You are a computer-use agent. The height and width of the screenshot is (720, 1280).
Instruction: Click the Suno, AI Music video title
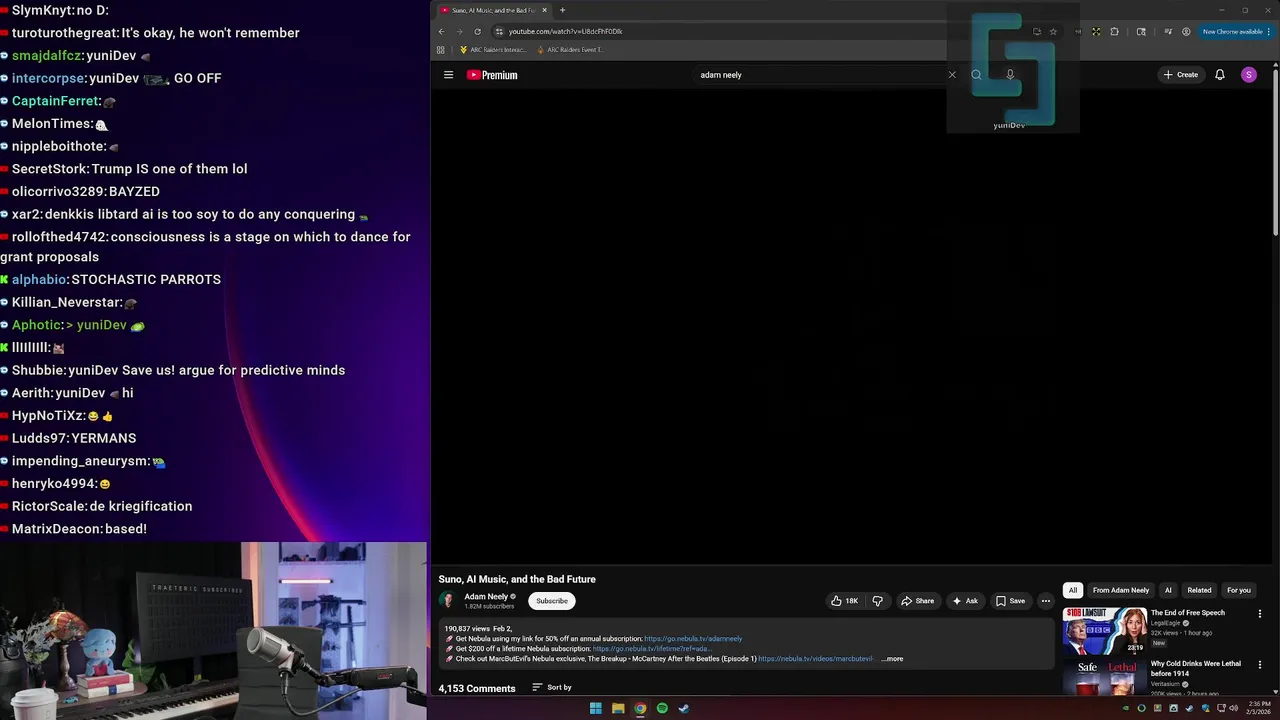pos(517,579)
